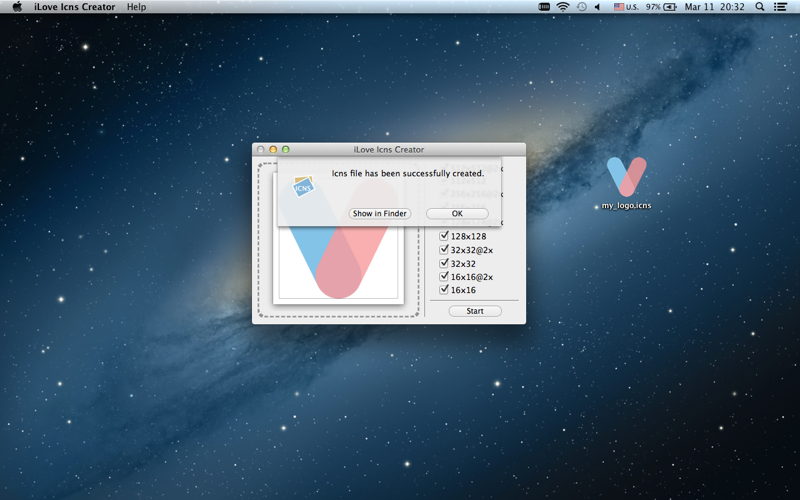Uncheck the 128x128 size checkbox
This screenshot has height=500, width=800.
tap(444, 236)
